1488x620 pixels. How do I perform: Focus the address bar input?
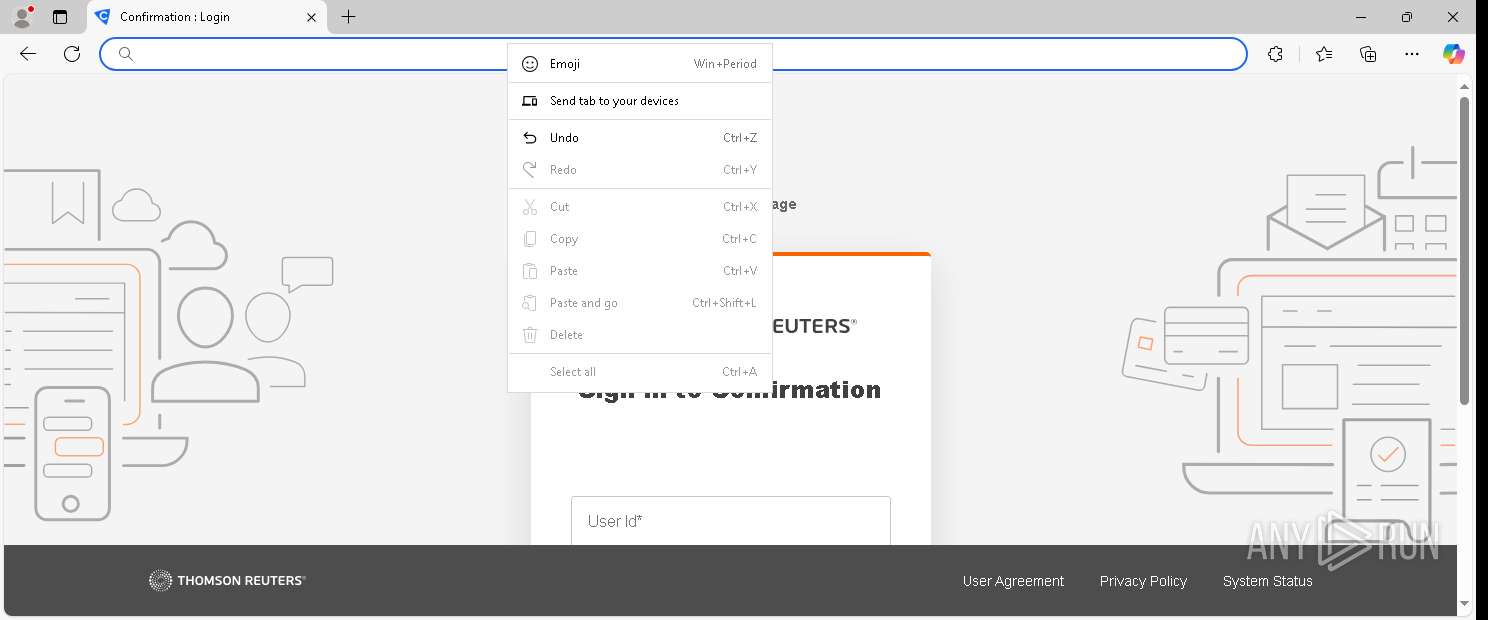(673, 54)
